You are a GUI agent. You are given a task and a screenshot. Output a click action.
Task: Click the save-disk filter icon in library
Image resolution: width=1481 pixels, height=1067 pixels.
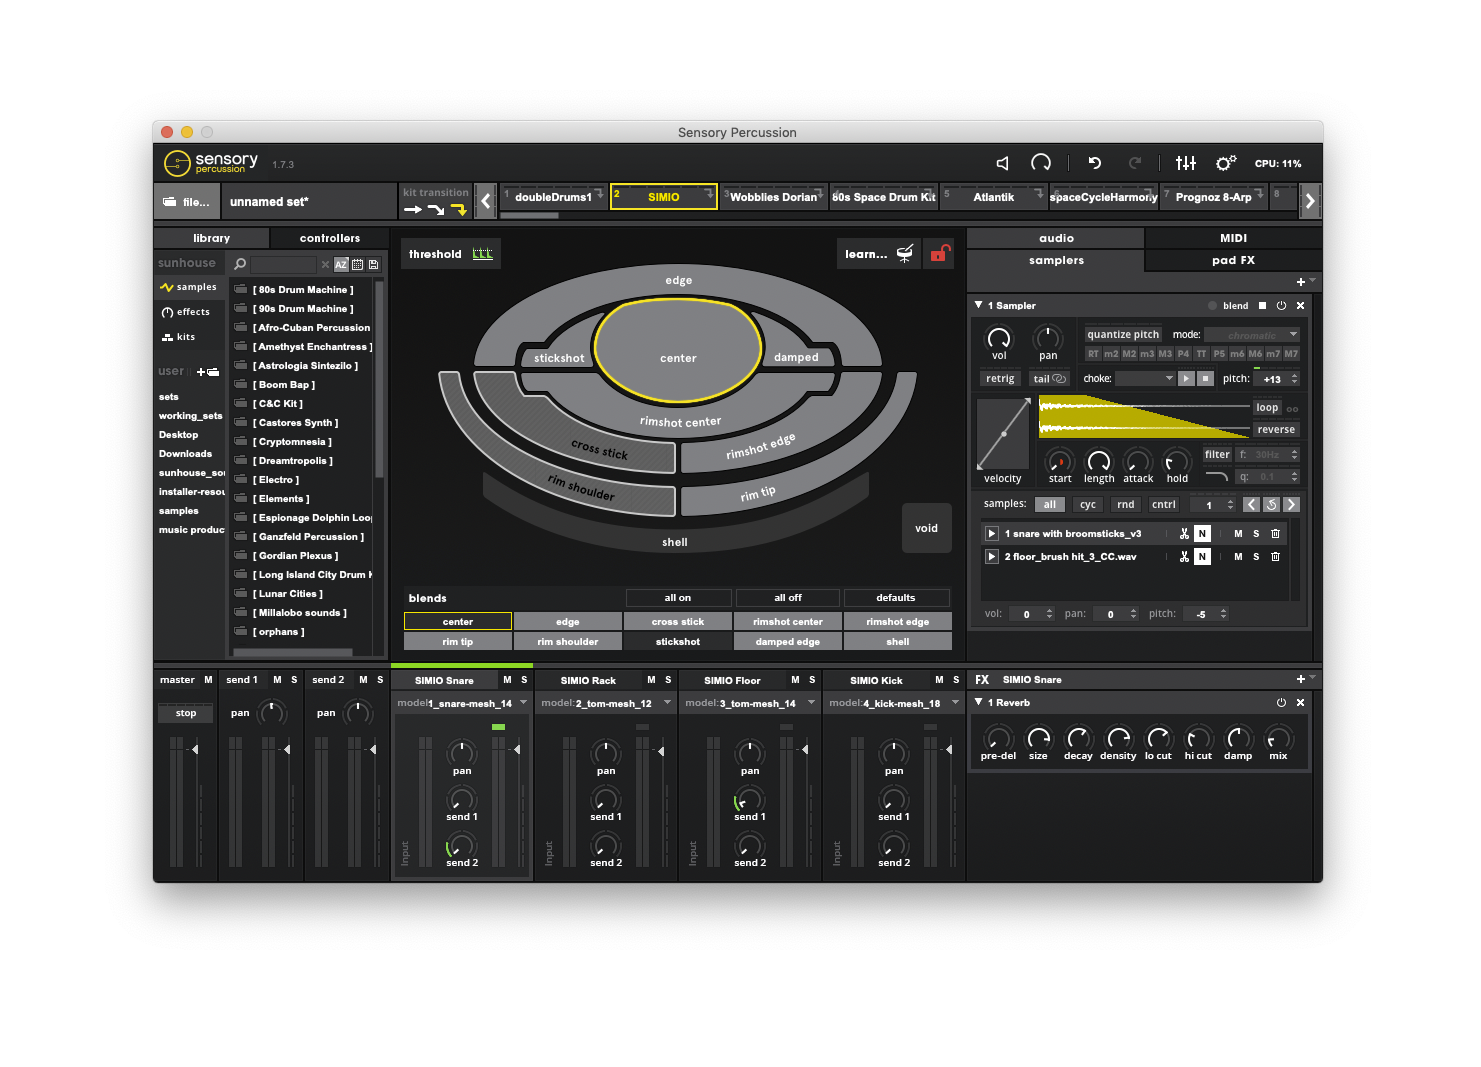pyautogui.click(x=373, y=265)
